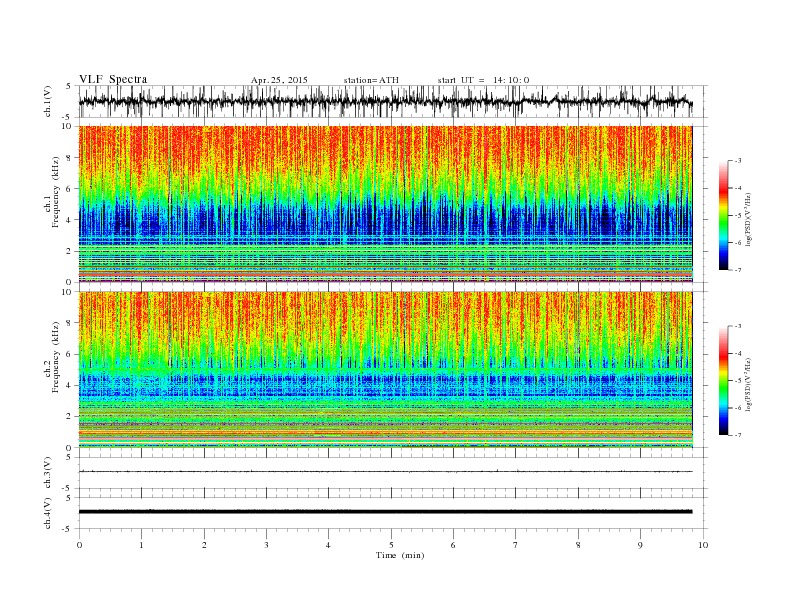792x612 pixels.
Task: Click the ch.4 thick voltage trace
Action: [385, 512]
